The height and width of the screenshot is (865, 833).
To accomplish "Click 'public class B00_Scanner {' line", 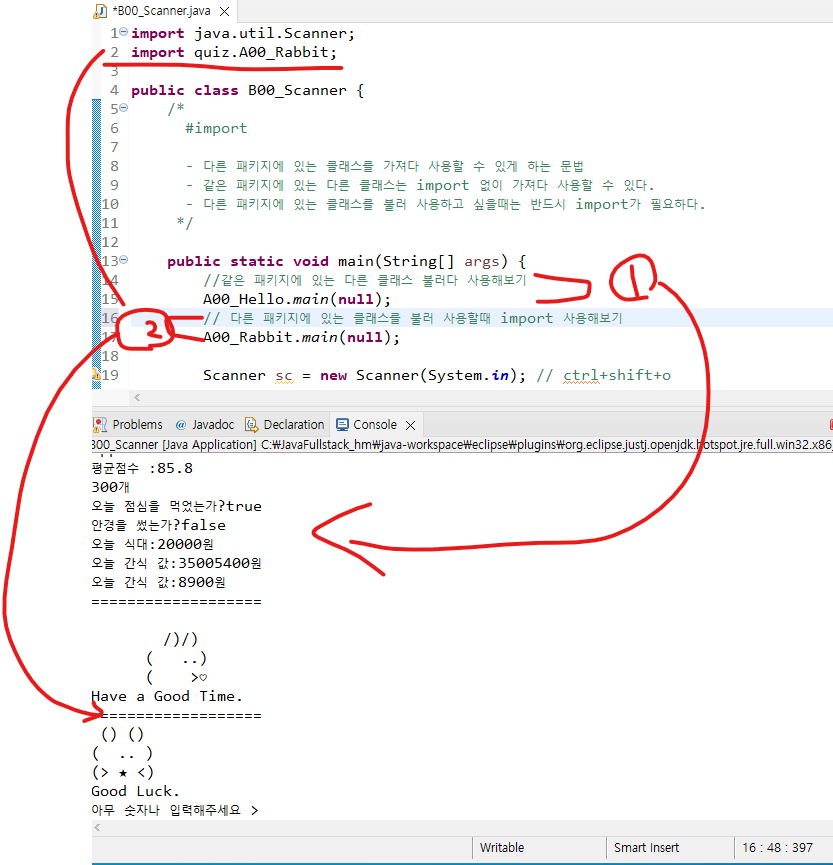I will [x=247, y=90].
